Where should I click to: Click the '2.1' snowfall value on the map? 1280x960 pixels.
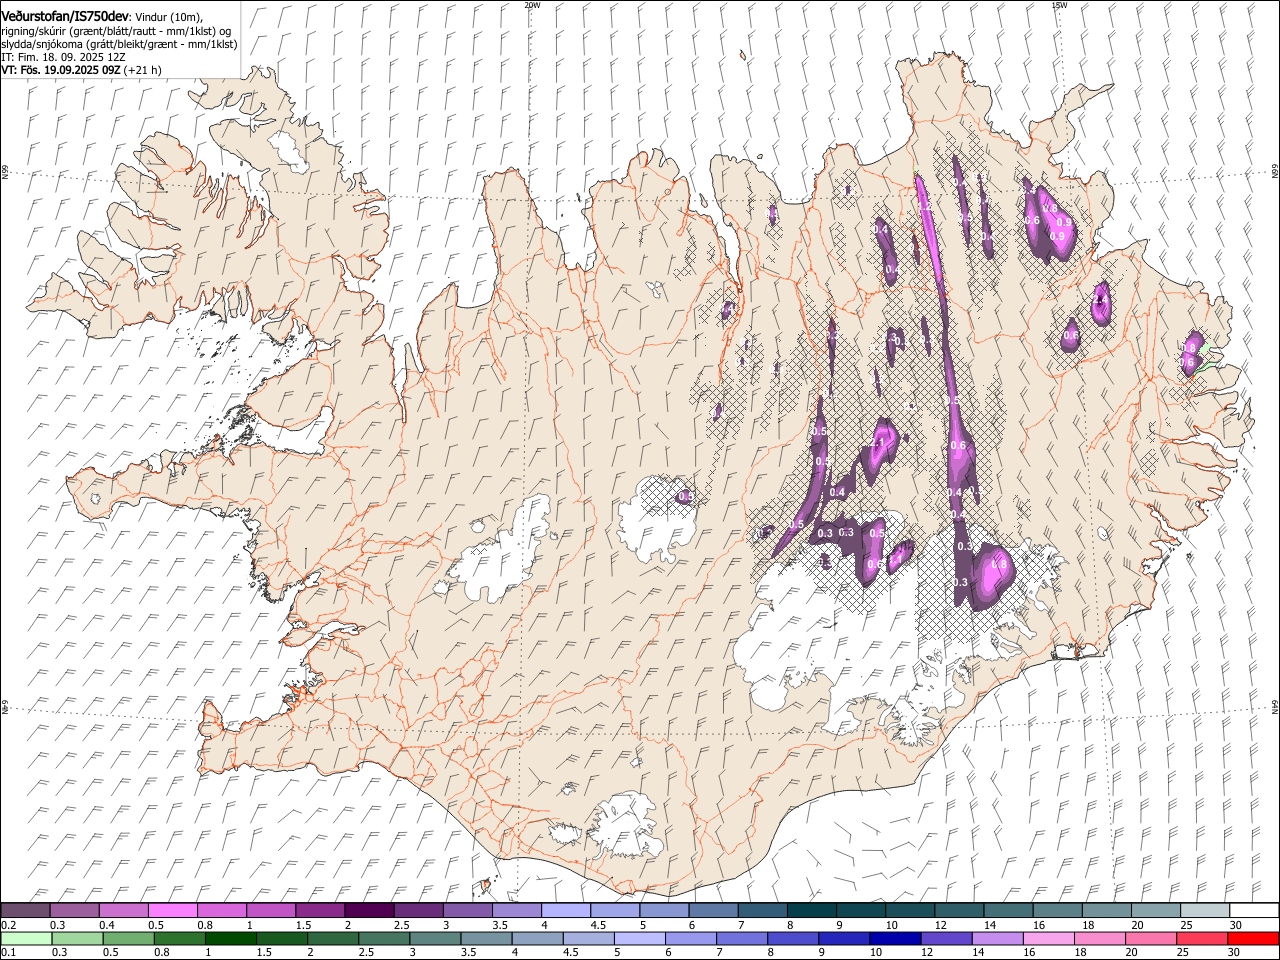[877, 442]
